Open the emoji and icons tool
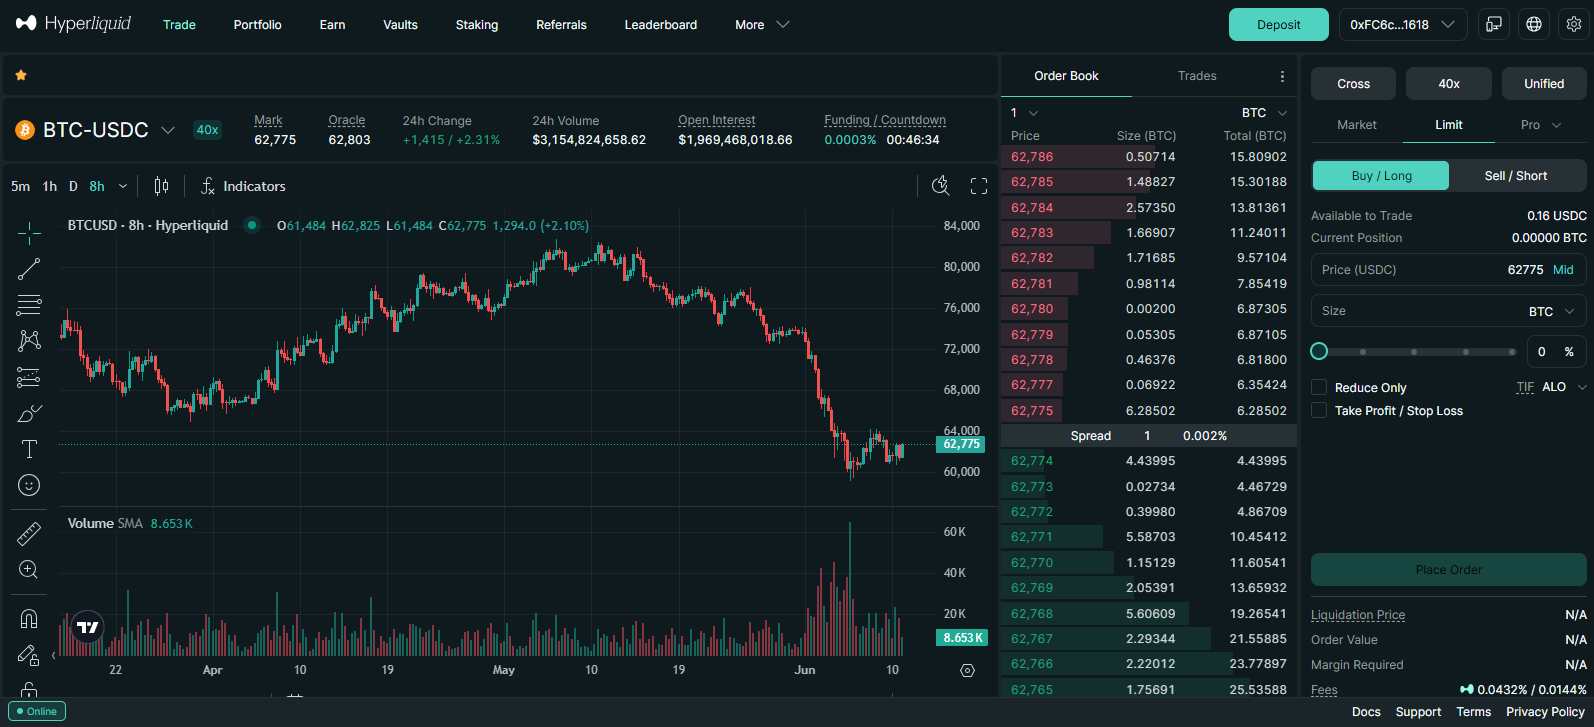1594x727 pixels. [x=29, y=485]
